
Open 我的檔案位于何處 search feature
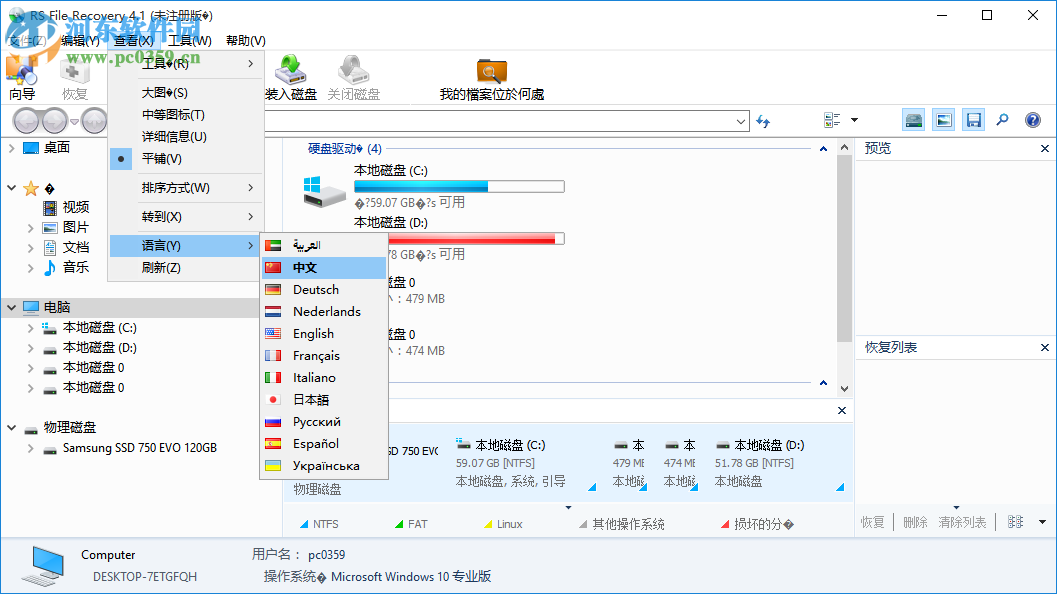[x=491, y=75]
